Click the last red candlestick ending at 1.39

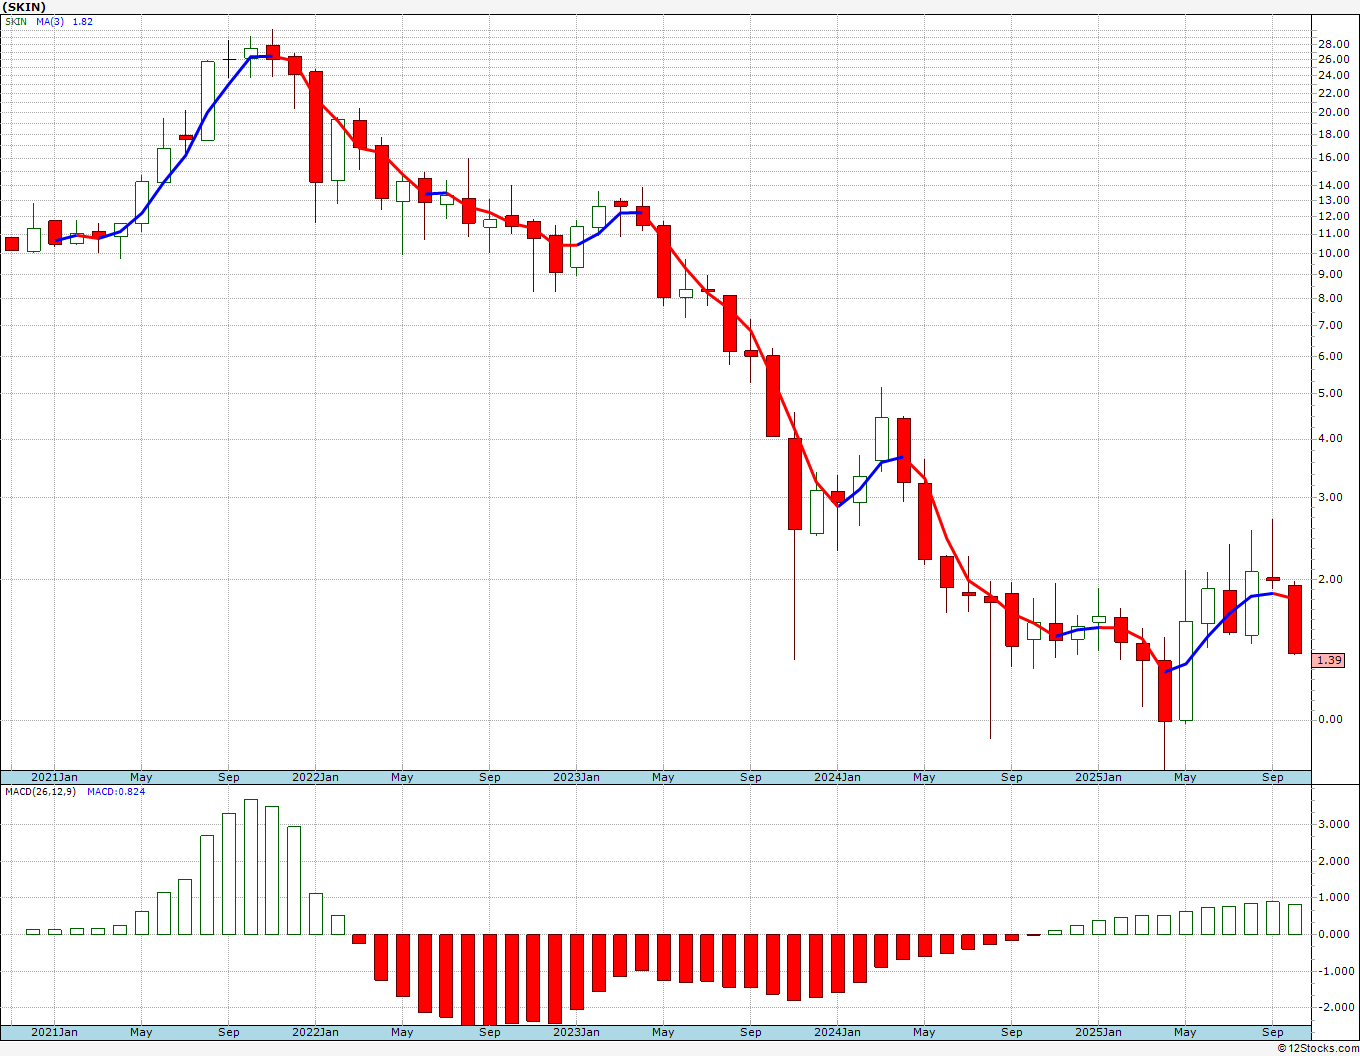tap(1294, 619)
